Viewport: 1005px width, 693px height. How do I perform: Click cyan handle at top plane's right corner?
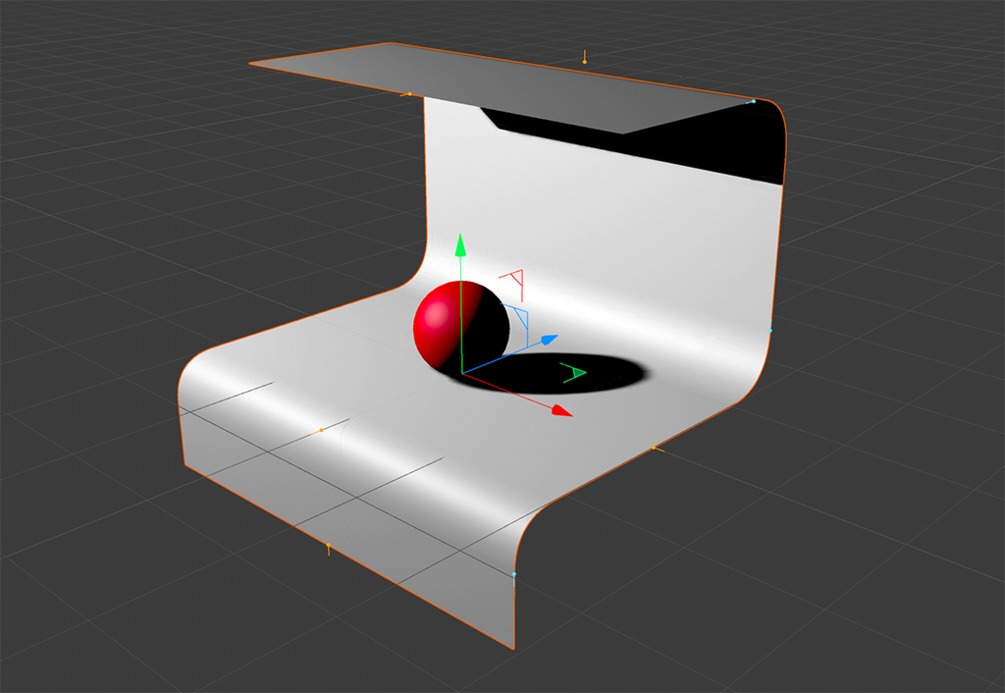click(752, 101)
